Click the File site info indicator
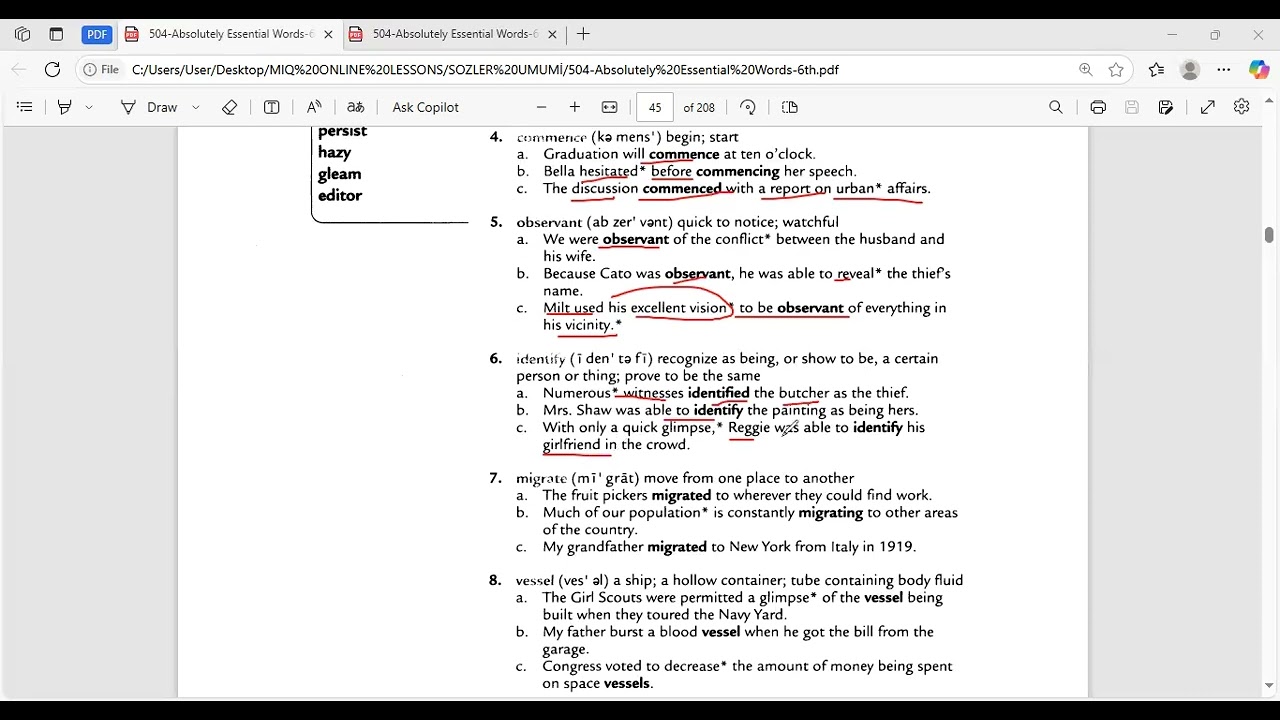 [x=102, y=70]
